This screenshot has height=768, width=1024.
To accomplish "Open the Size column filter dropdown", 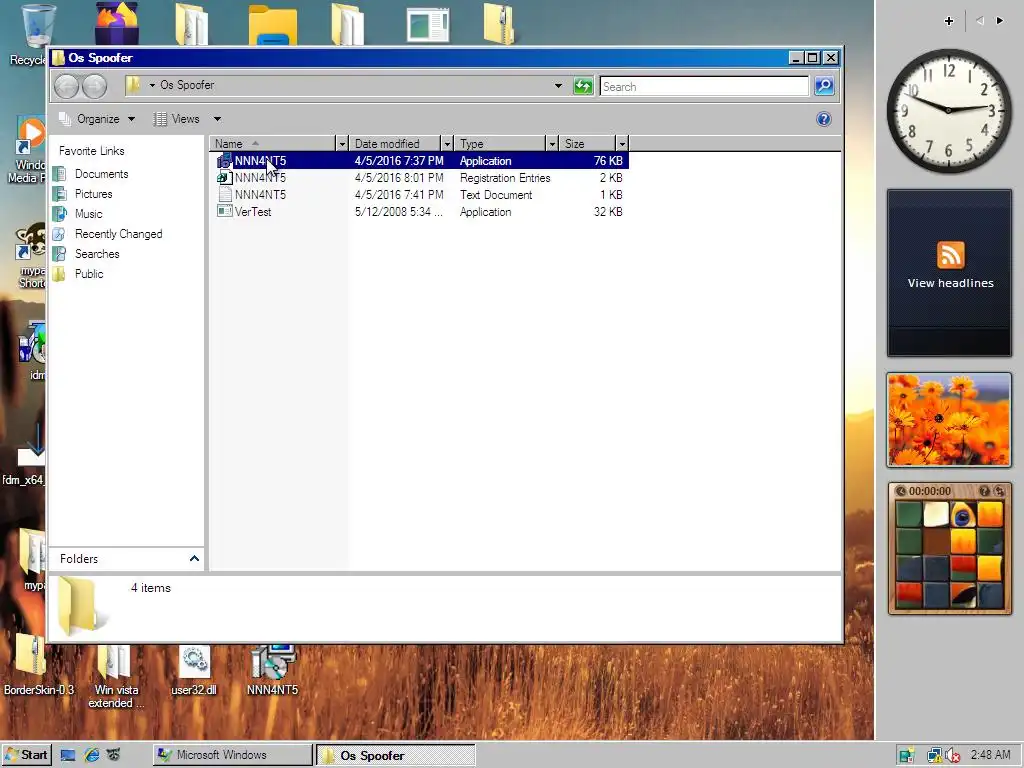I will (622, 144).
